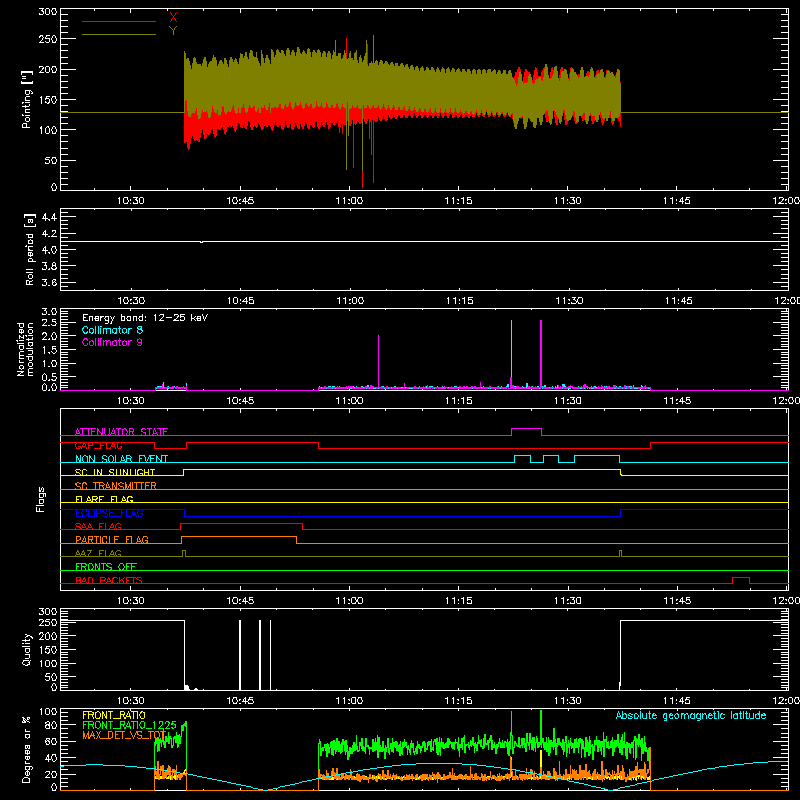The height and width of the screenshot is (800, 800).
Task: Click the 3.6 value on Roll period axis
Action: click(x=49, y=282)
